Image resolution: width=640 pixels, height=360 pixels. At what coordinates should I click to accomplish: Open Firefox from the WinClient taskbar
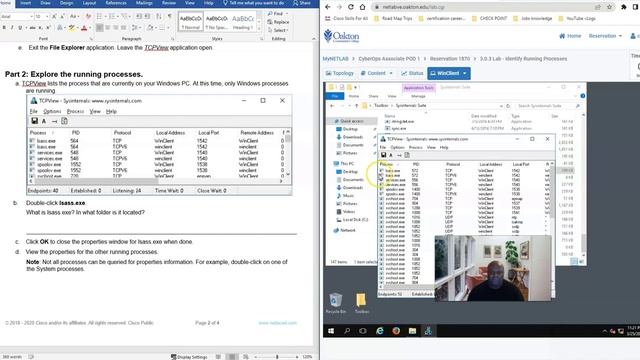click(x=396, y=331)
